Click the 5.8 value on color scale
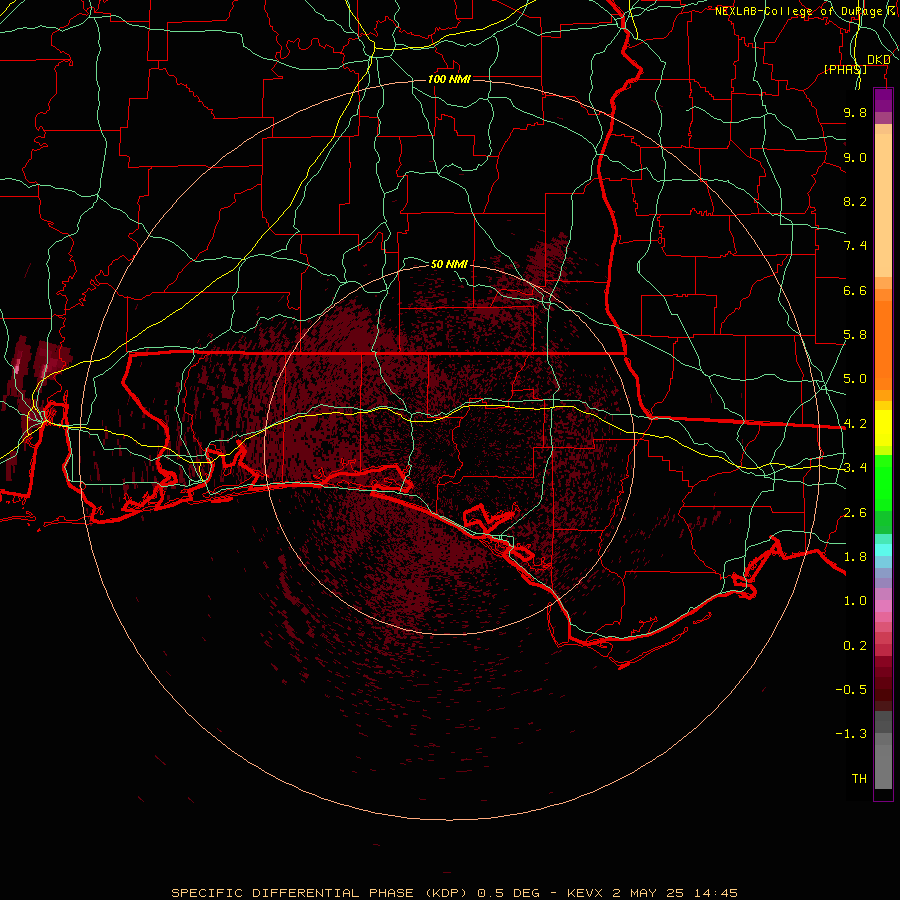Screen dimensions: 900x900 click(855, 335)
